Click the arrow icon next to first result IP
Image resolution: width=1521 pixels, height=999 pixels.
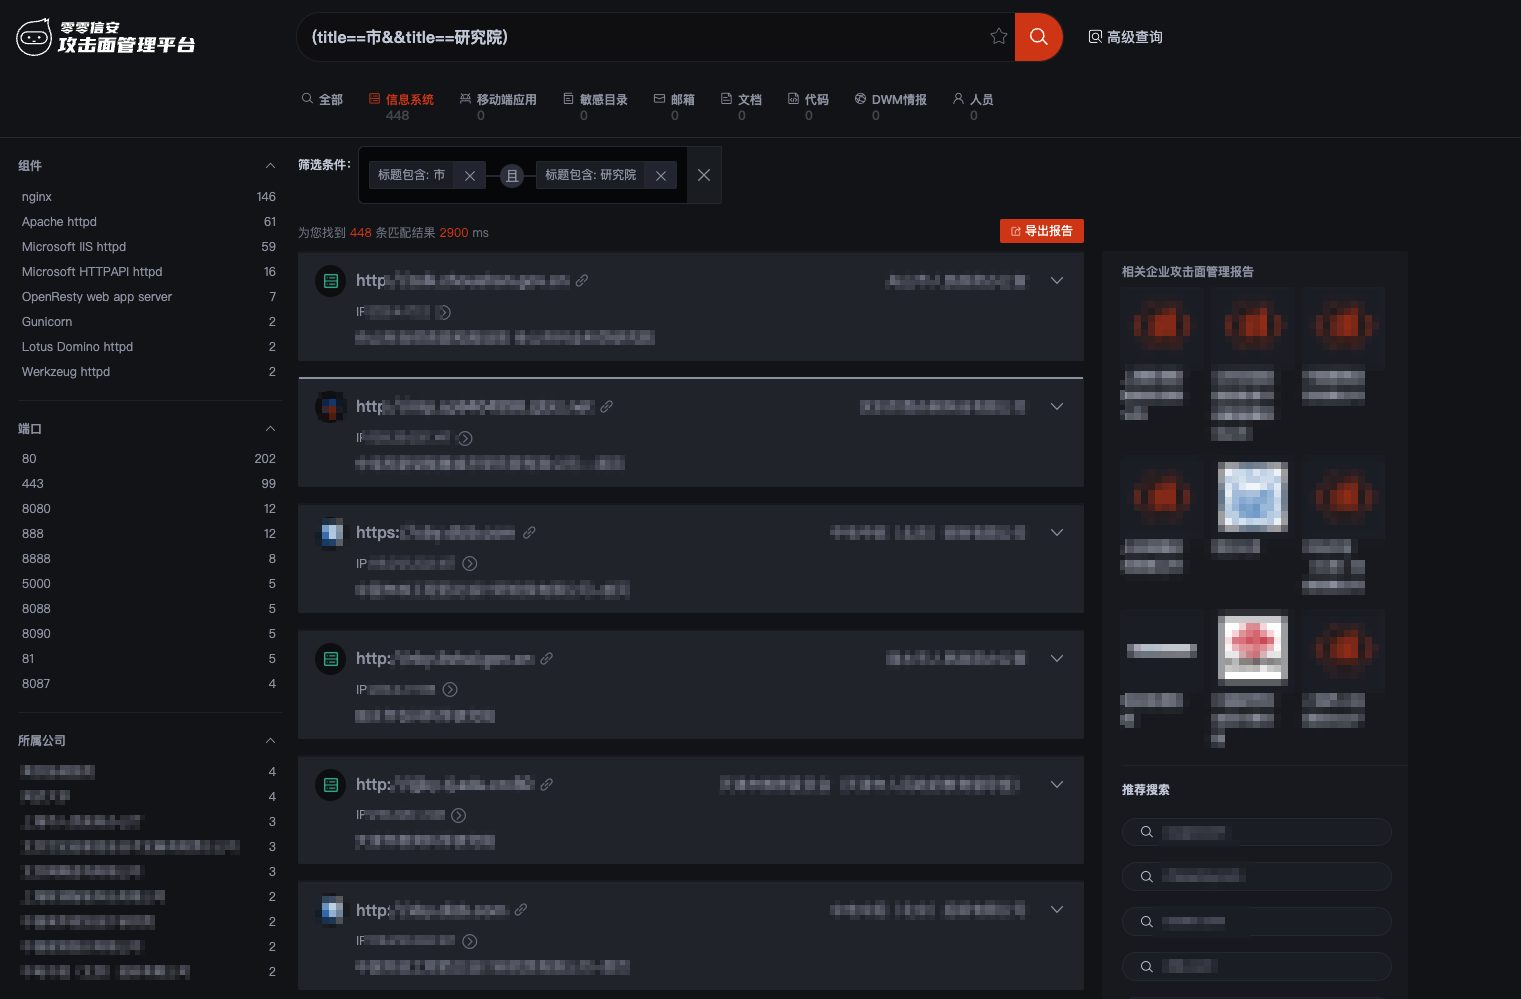pyautogui.click(x=444, y=312)
